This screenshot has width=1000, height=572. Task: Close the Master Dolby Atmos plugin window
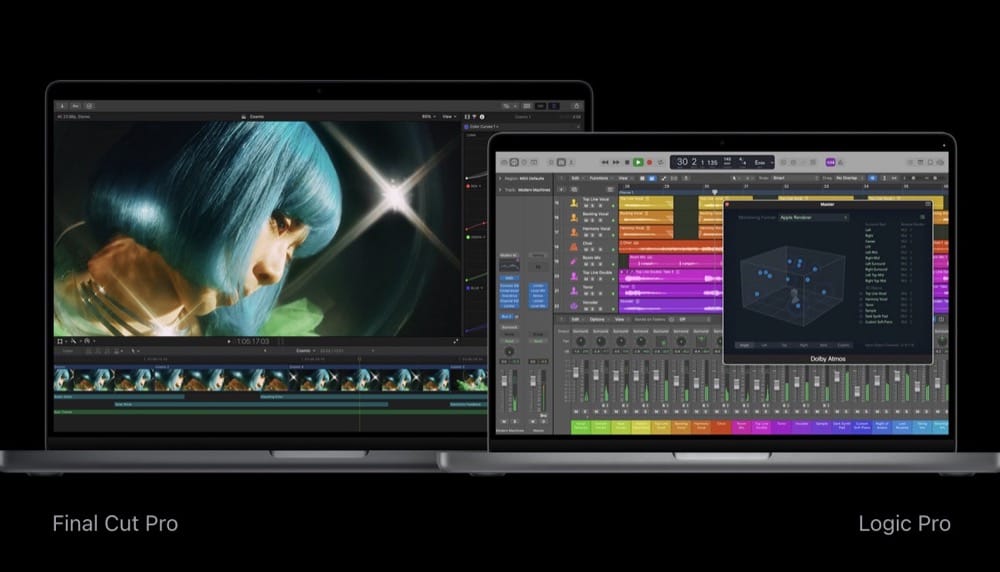[727, 204]
